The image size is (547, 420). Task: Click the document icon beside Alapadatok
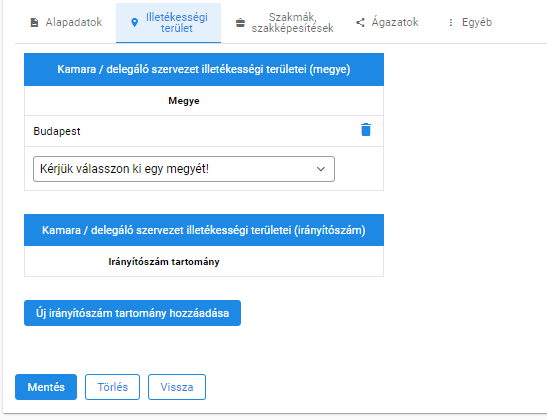pos(34,23)
